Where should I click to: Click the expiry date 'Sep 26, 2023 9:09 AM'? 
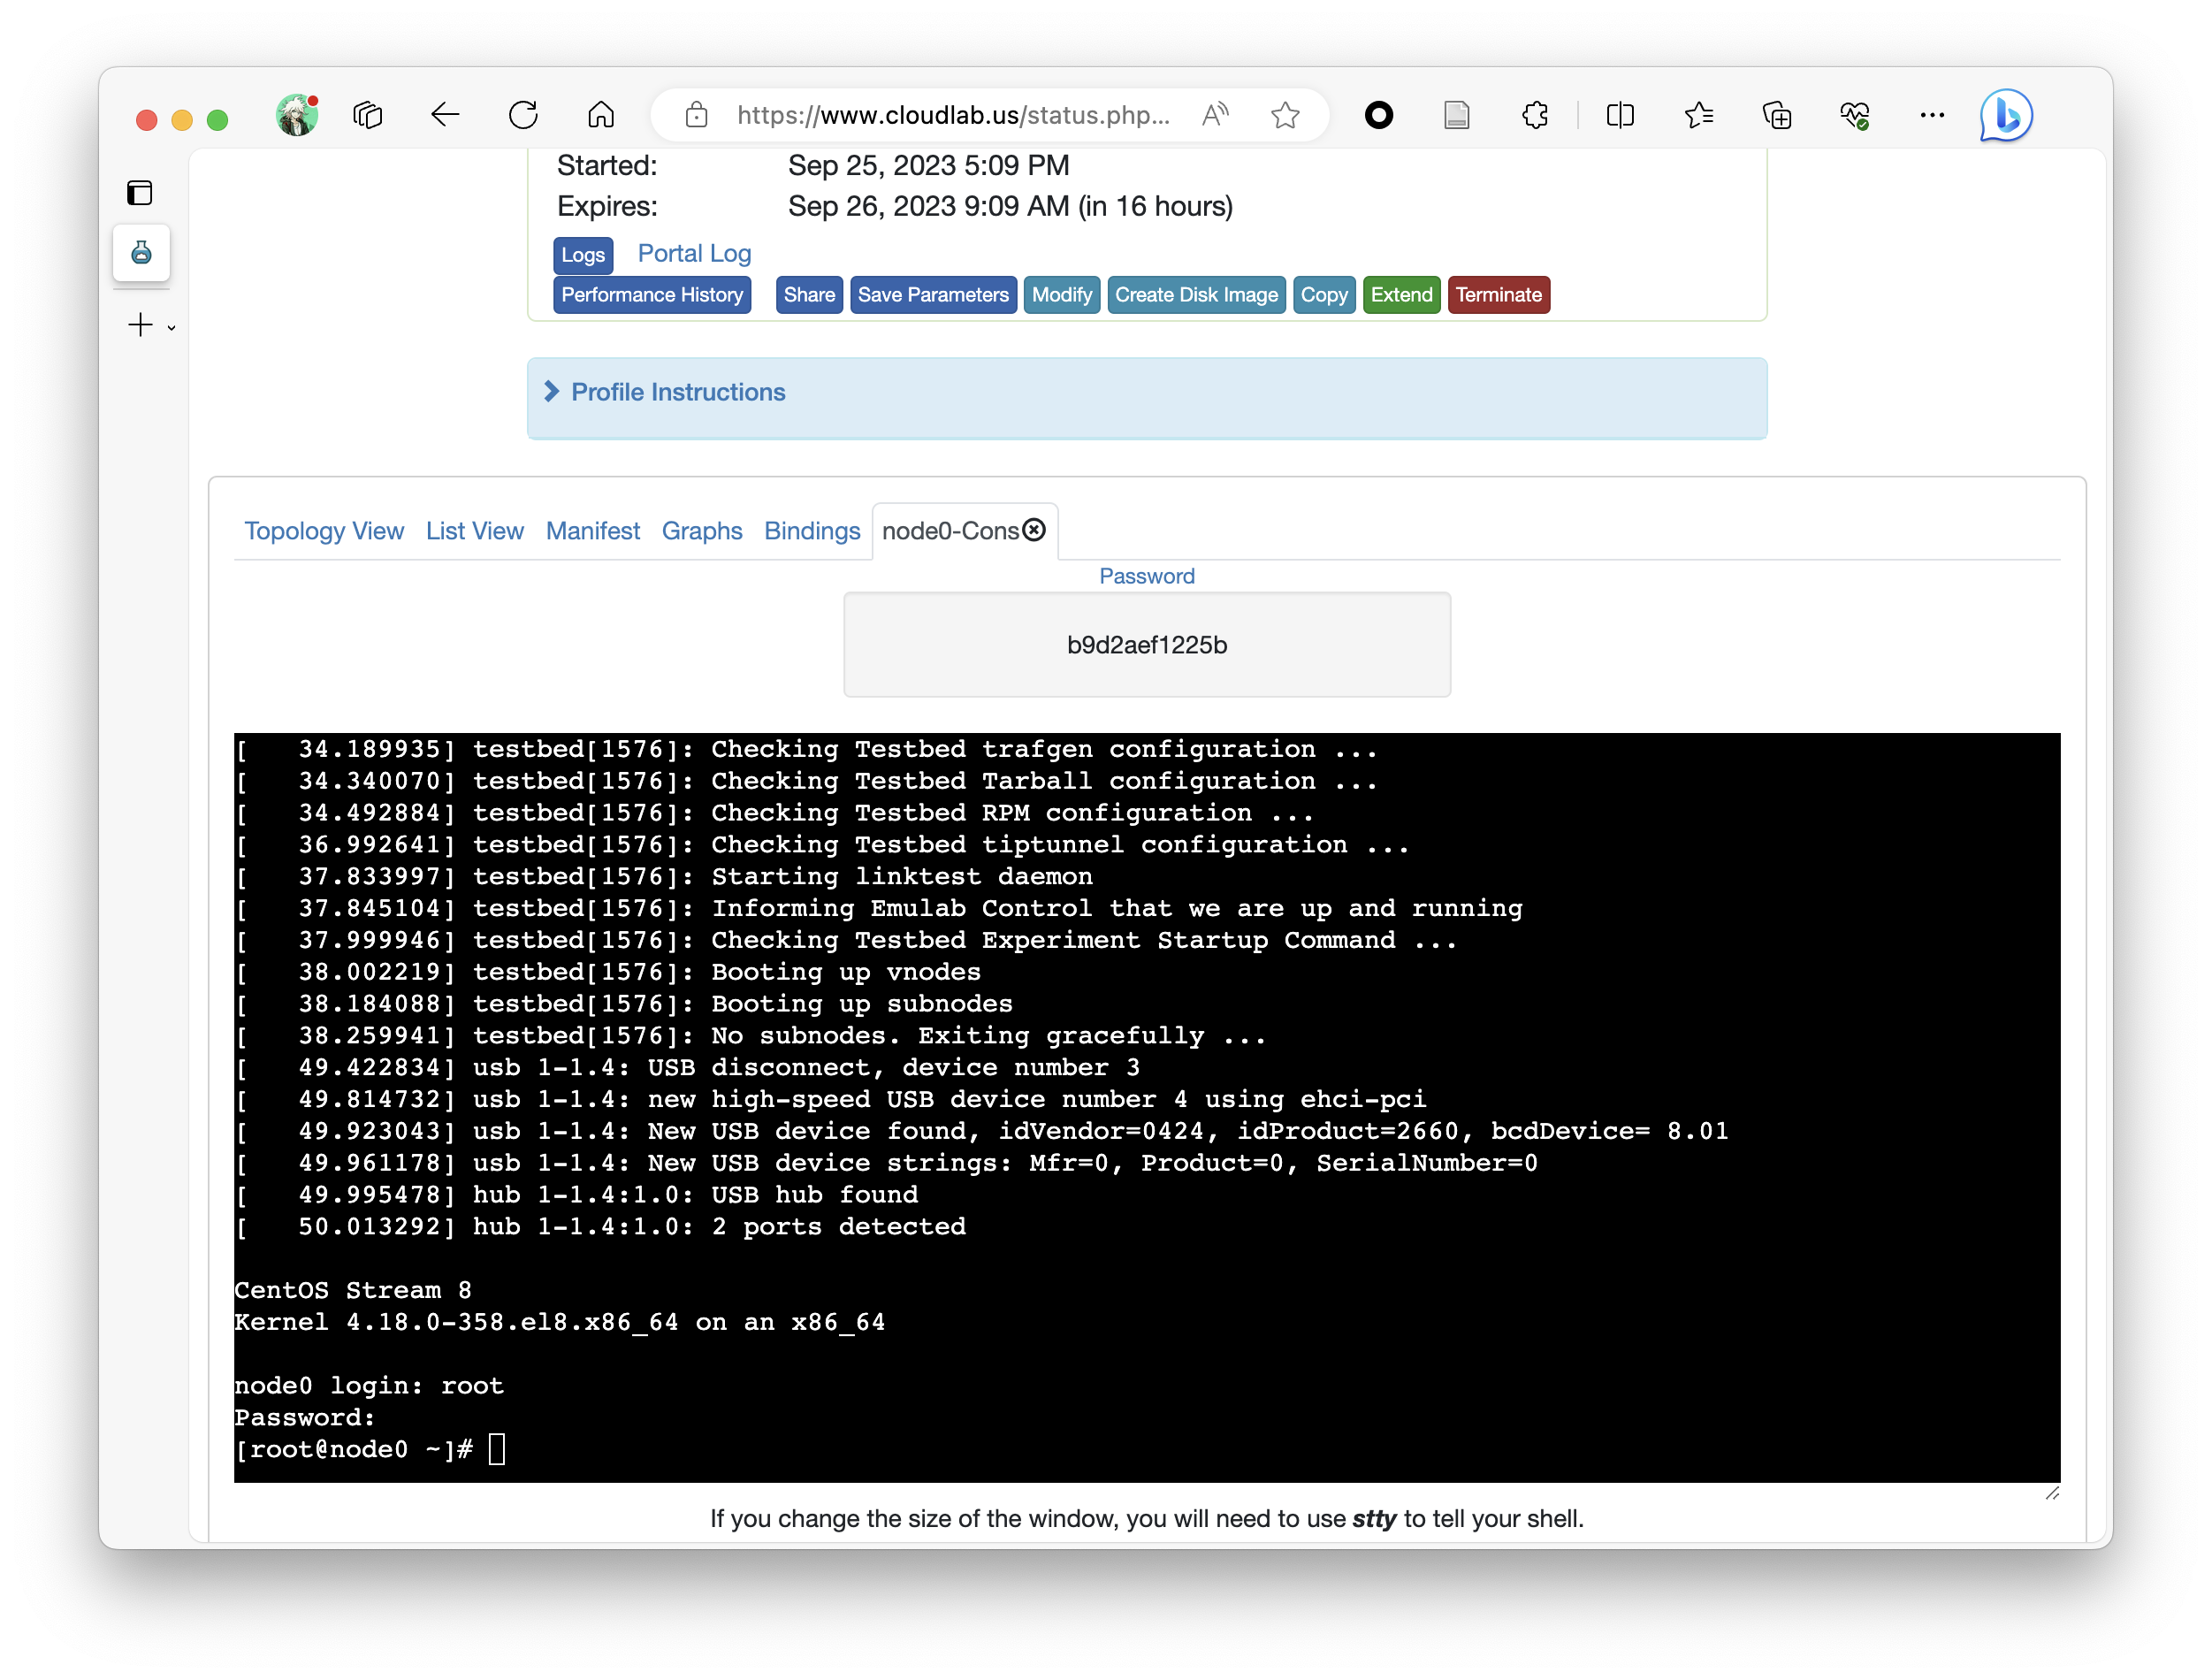click(929, 207)
